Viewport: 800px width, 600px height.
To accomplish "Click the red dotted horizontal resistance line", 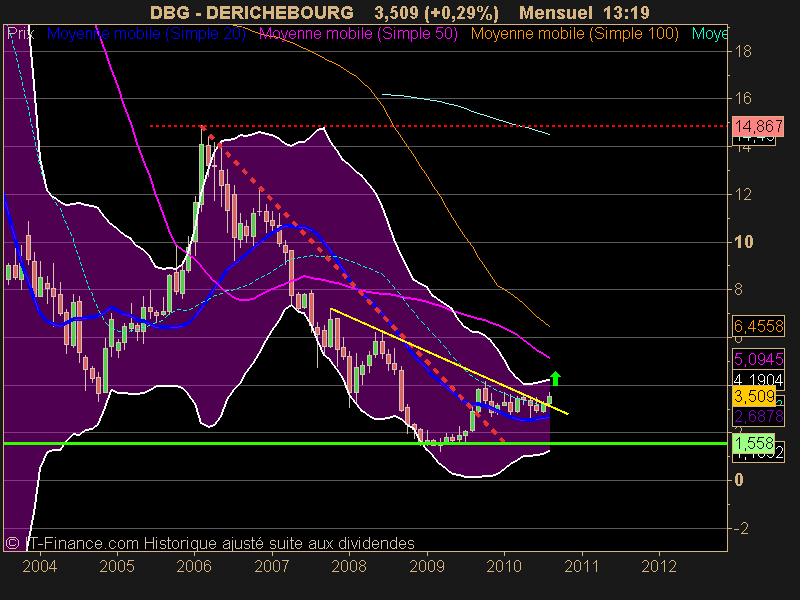I will coord(438,126).
